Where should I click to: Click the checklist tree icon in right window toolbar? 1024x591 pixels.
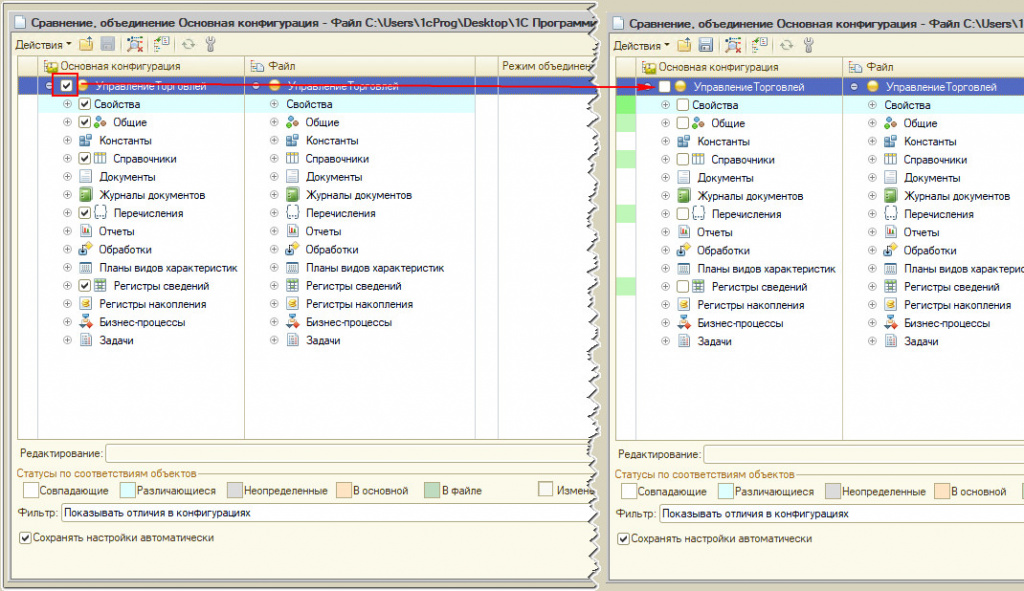tap(760, 45)
